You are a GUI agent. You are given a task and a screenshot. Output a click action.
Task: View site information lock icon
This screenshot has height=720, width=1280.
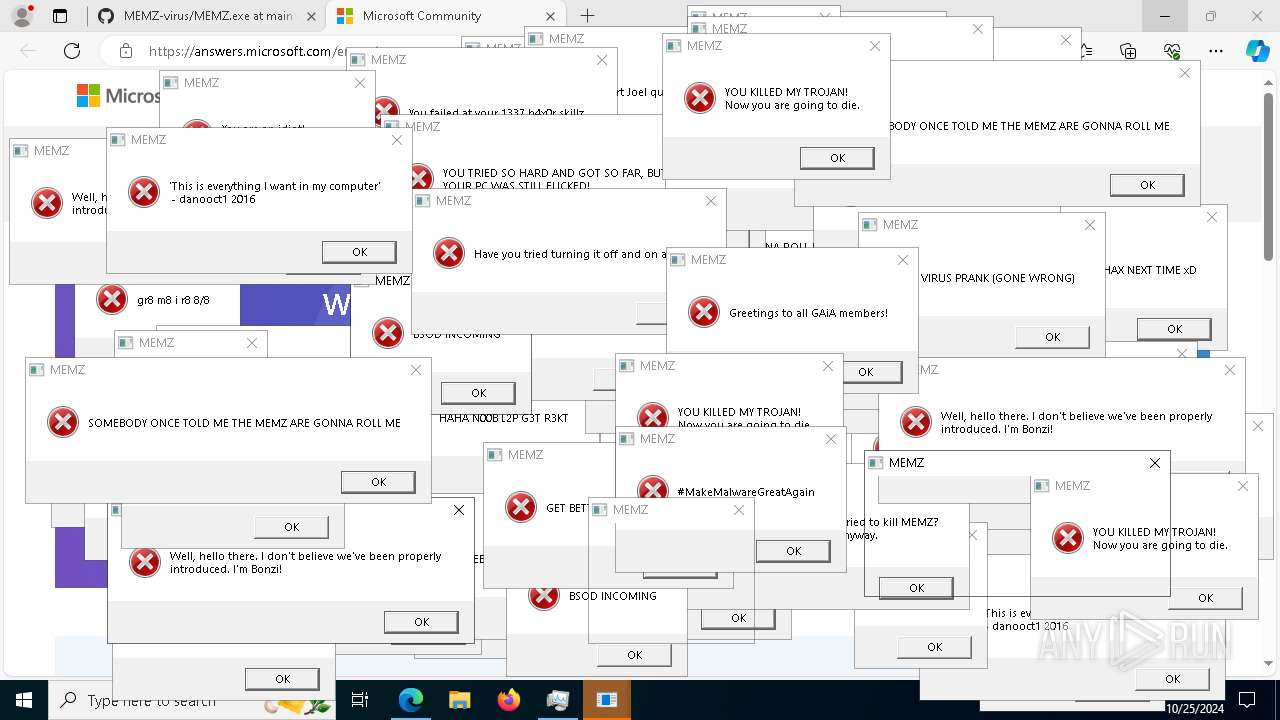coord(125,51)
